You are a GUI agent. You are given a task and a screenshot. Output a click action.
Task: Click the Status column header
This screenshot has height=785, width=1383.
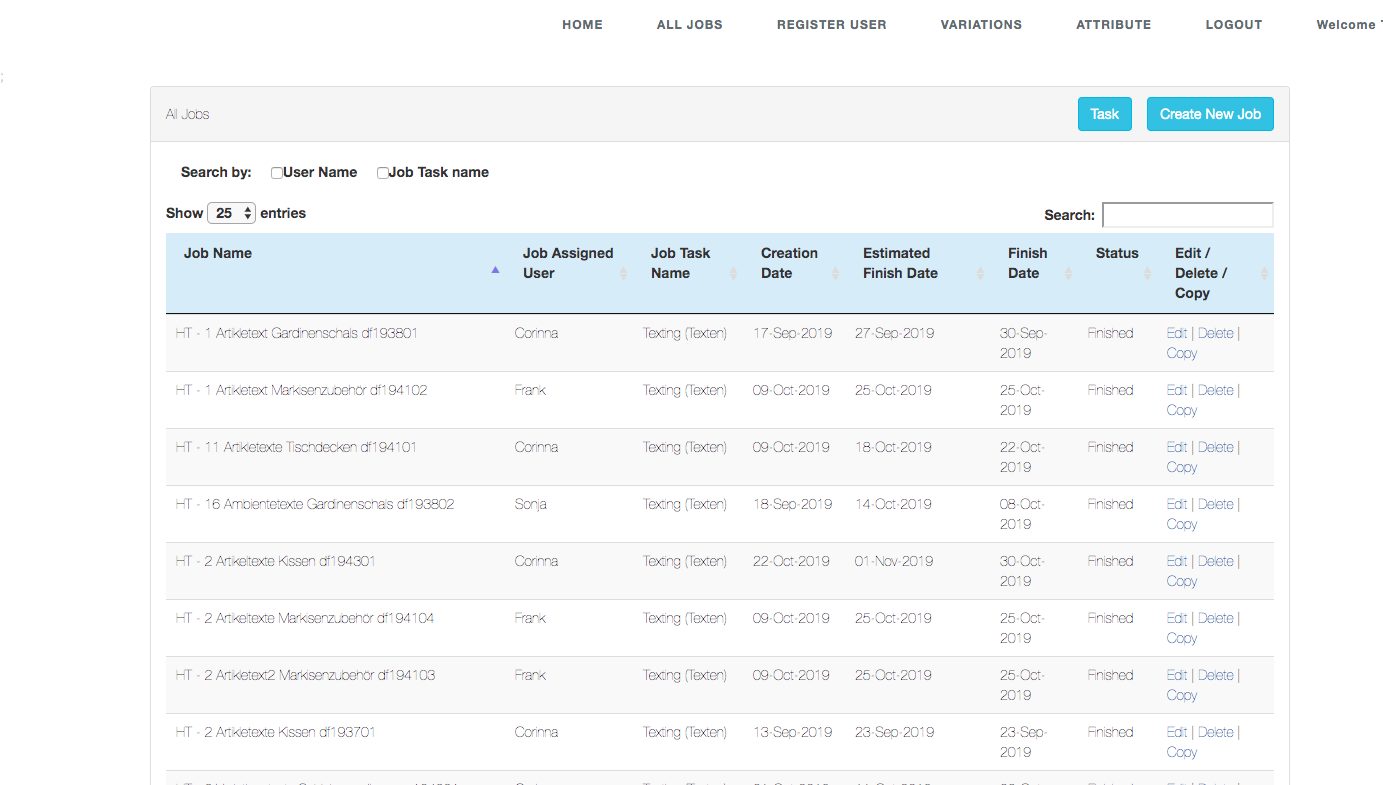tap(1117, 253)
